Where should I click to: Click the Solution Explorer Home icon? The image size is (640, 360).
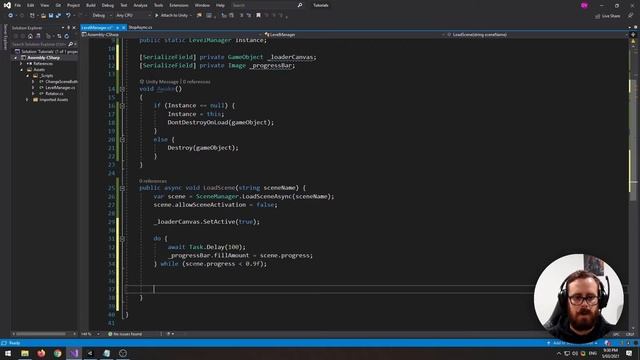[x=30, y=36]
